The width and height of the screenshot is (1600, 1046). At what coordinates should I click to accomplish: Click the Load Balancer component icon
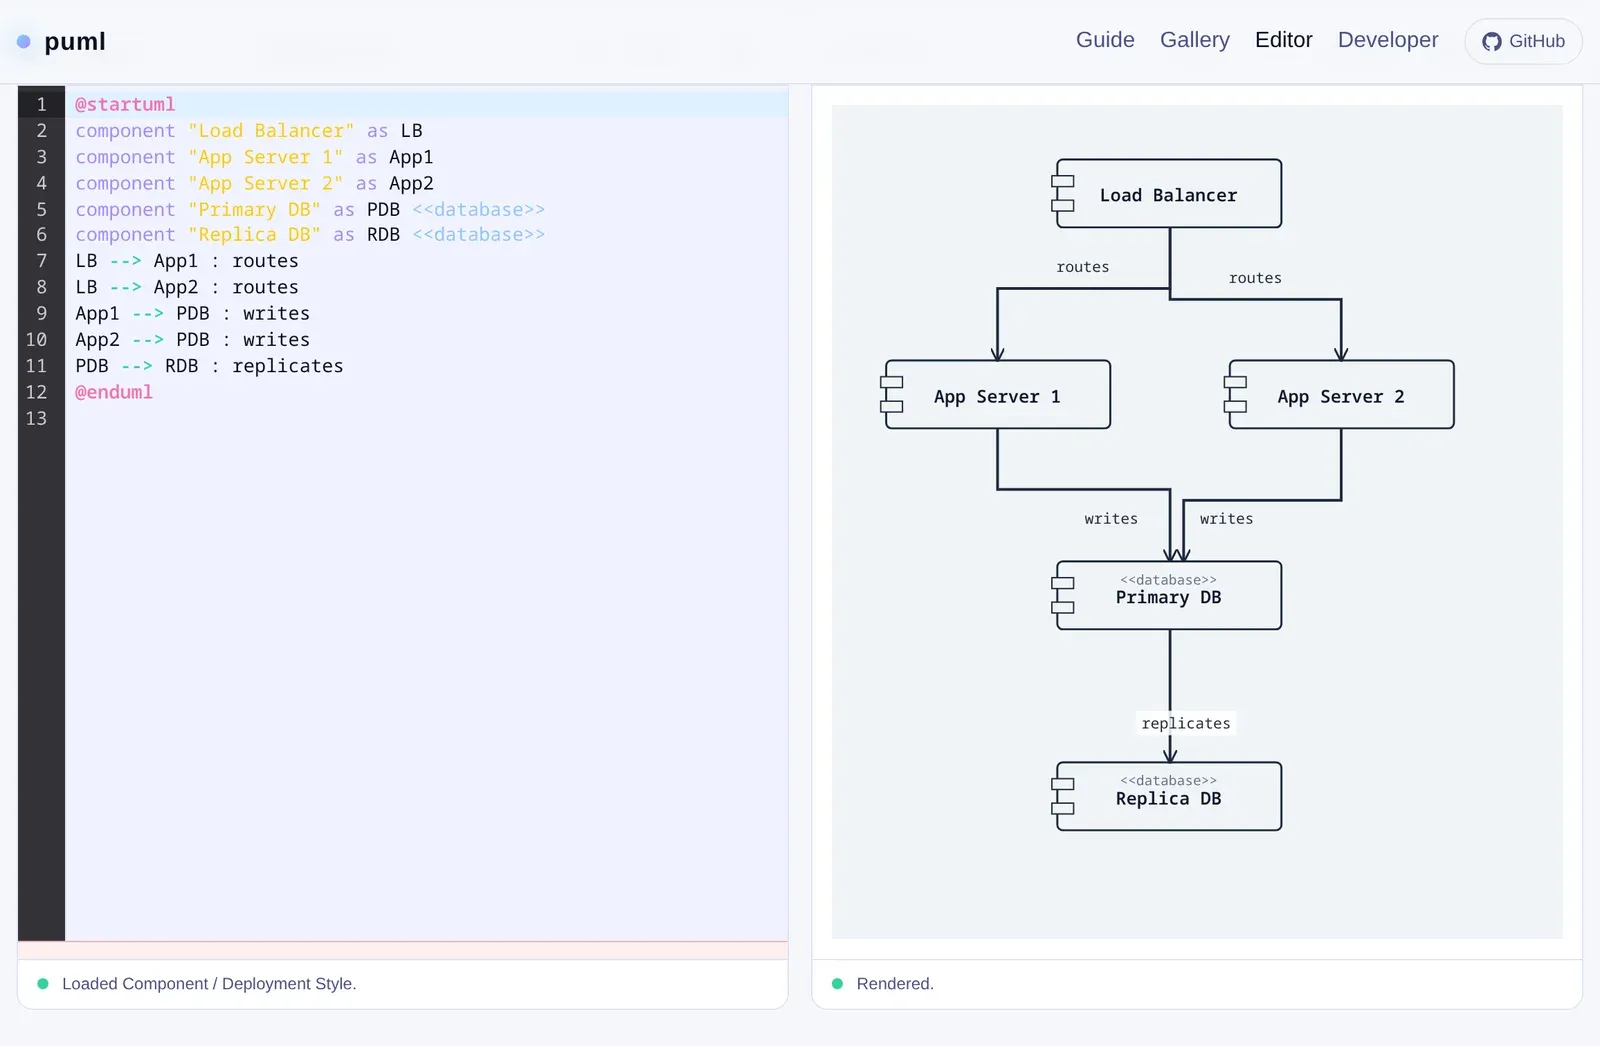coord(1063,194)
